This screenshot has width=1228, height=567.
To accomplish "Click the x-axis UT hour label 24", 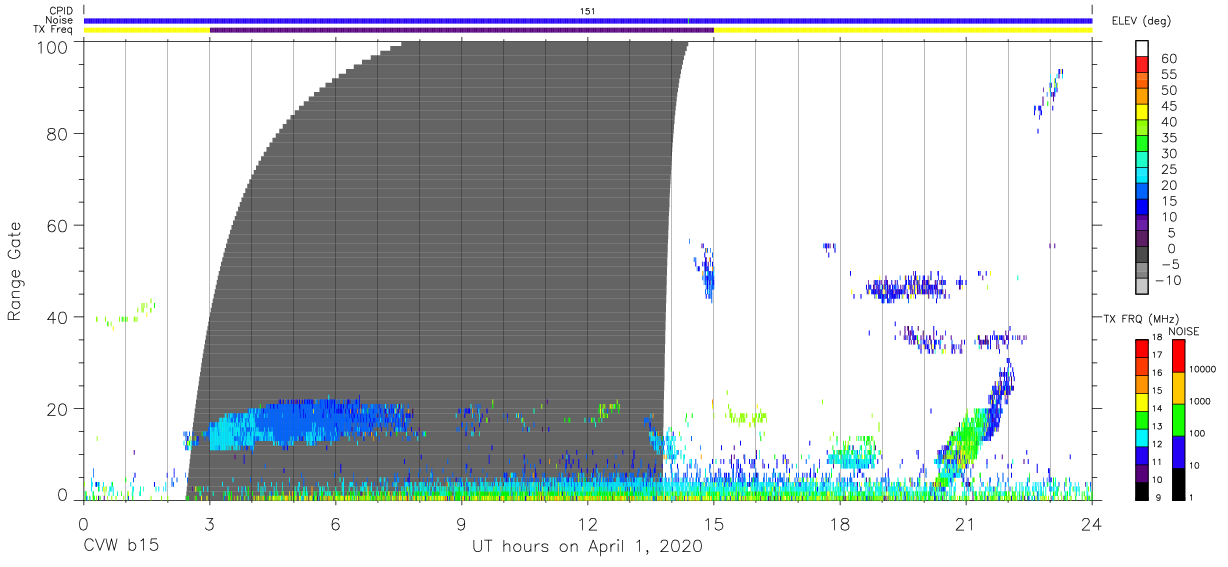I will tap(1092, 523).
